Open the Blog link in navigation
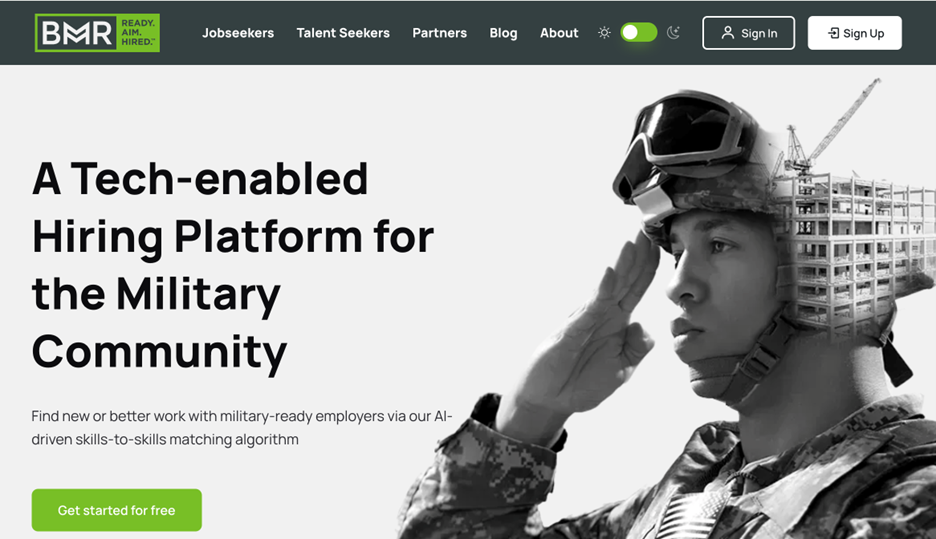 click(503, 33)
